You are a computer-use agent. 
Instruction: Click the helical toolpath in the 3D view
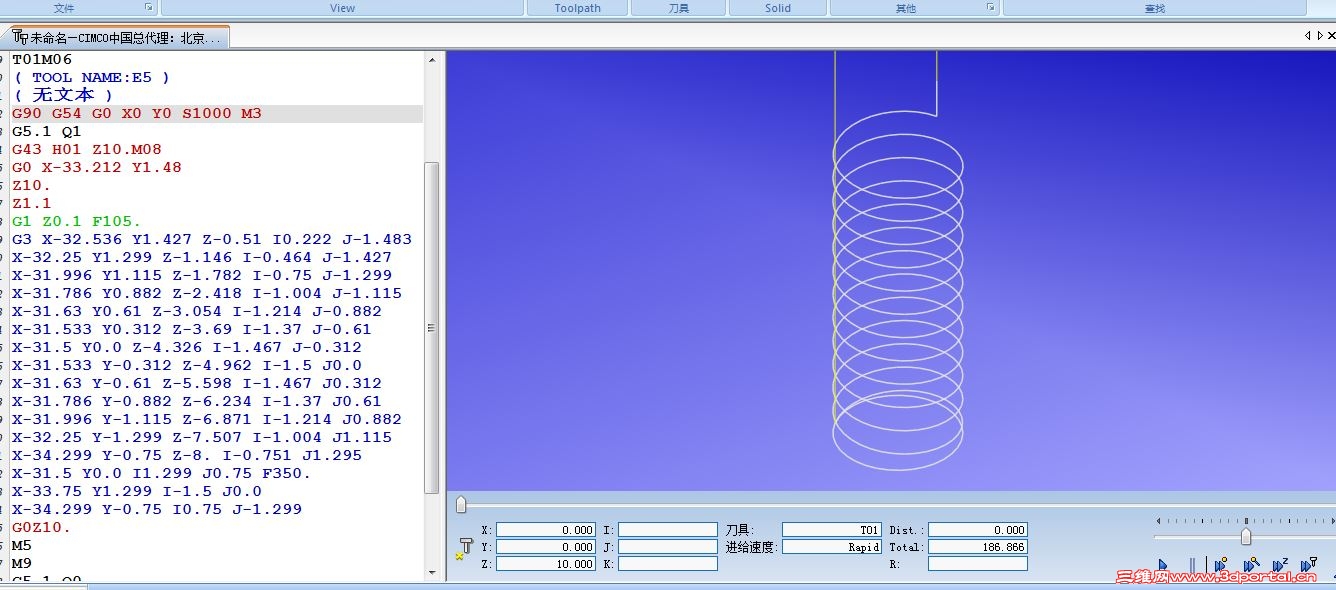click(x=898, y=290)
